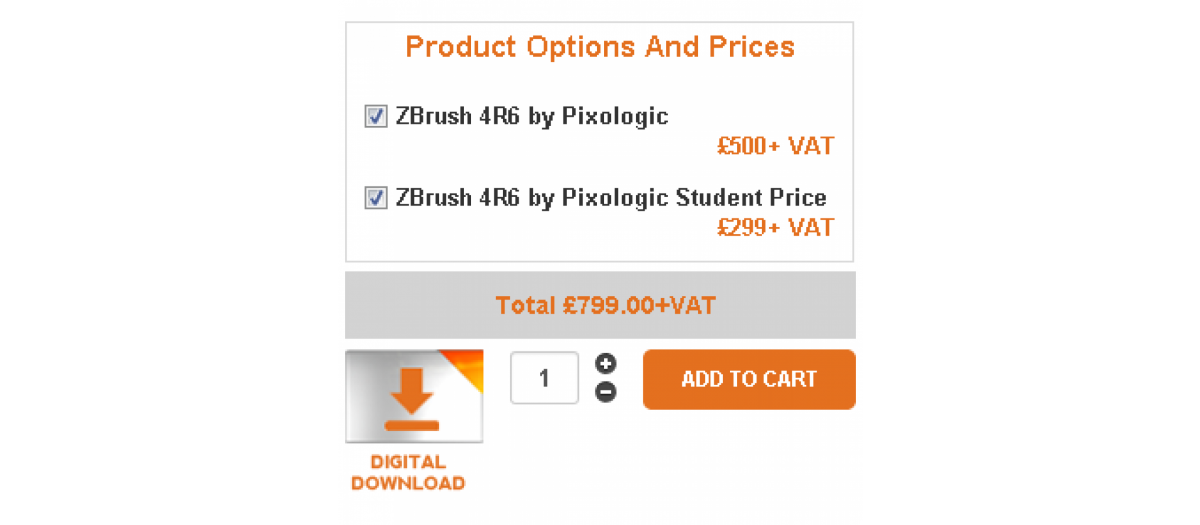Open the DIGITAL DOWNLOAD text link
The width and height of the screenshot is (1200, 525).
pyautogui.click(x=408, y=473)
